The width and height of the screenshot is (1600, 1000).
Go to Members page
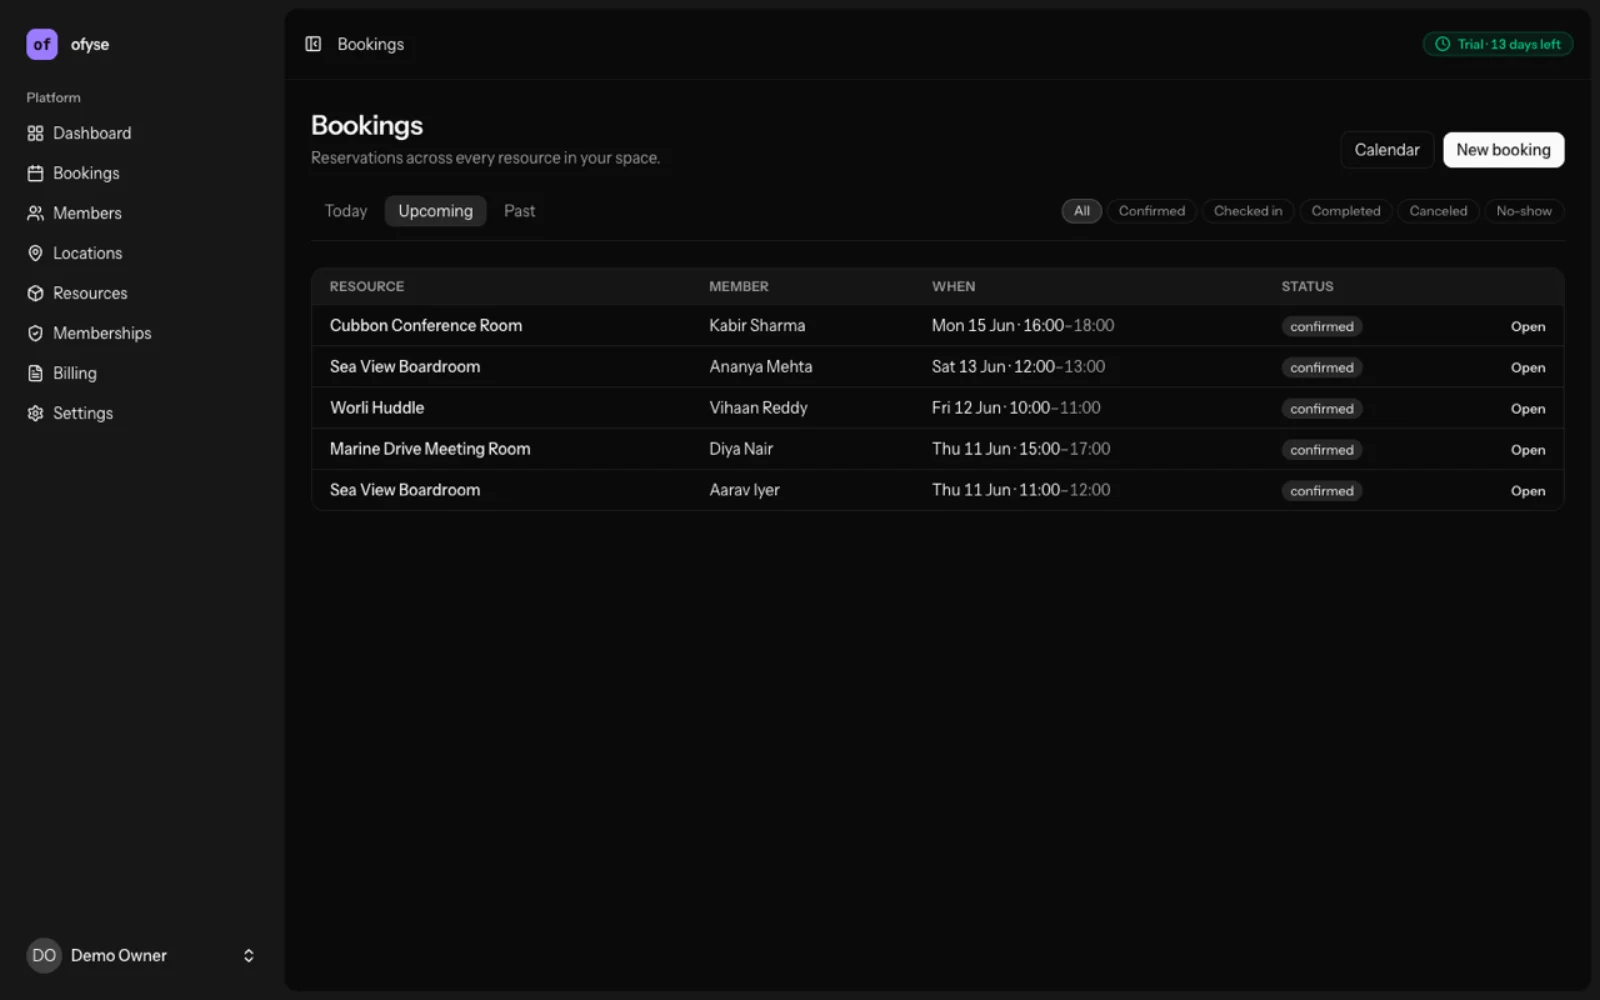point(141,213)
